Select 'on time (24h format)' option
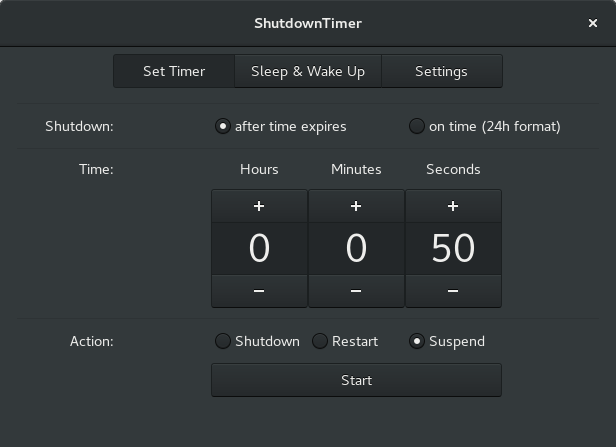Screen dimensions: 616x447 [x=485, y=126]
